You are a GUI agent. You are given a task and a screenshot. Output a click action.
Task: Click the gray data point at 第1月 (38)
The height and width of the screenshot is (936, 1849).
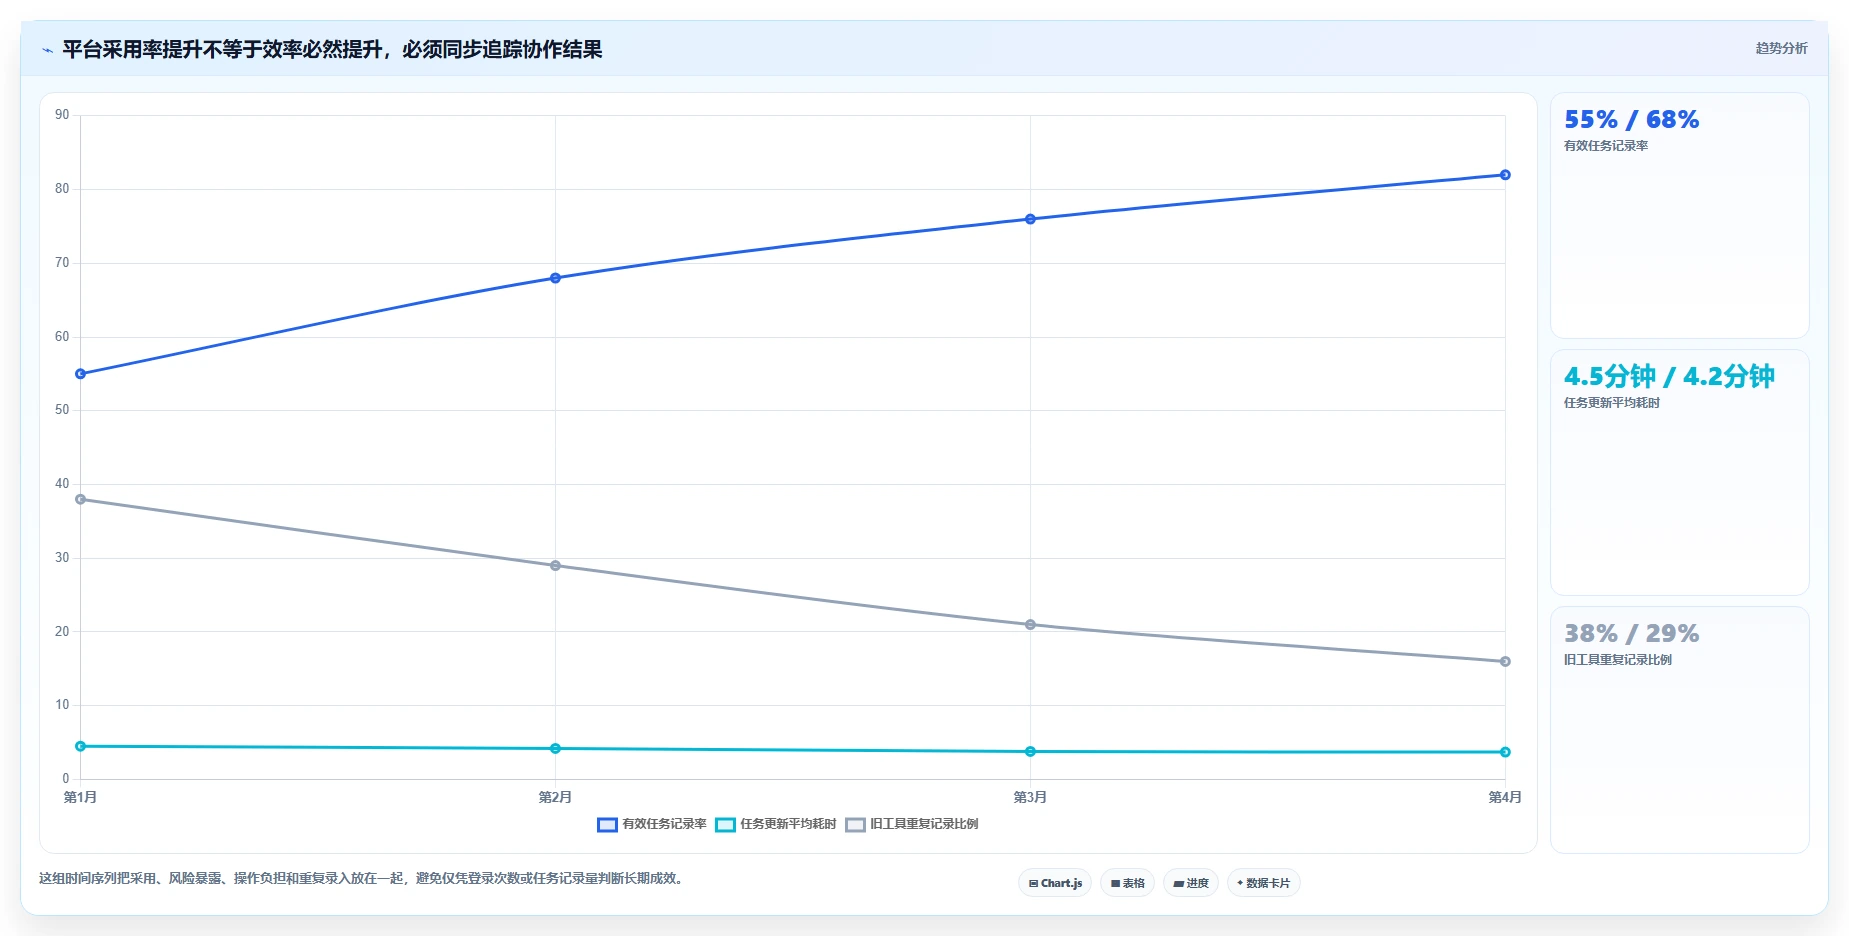pyautogui.click(x=81, y=499)
